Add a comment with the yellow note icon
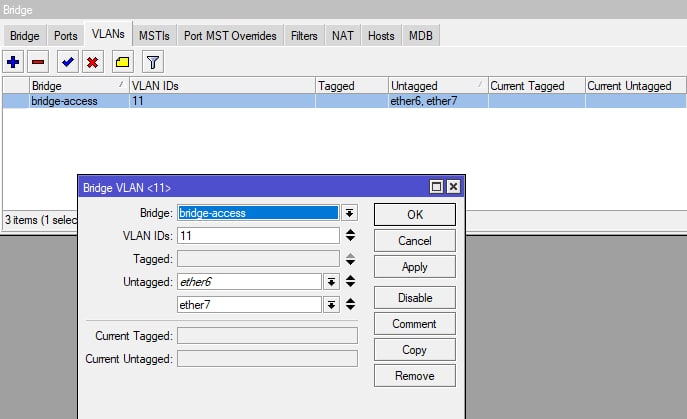The image size is (687, 419). [123, 62]
